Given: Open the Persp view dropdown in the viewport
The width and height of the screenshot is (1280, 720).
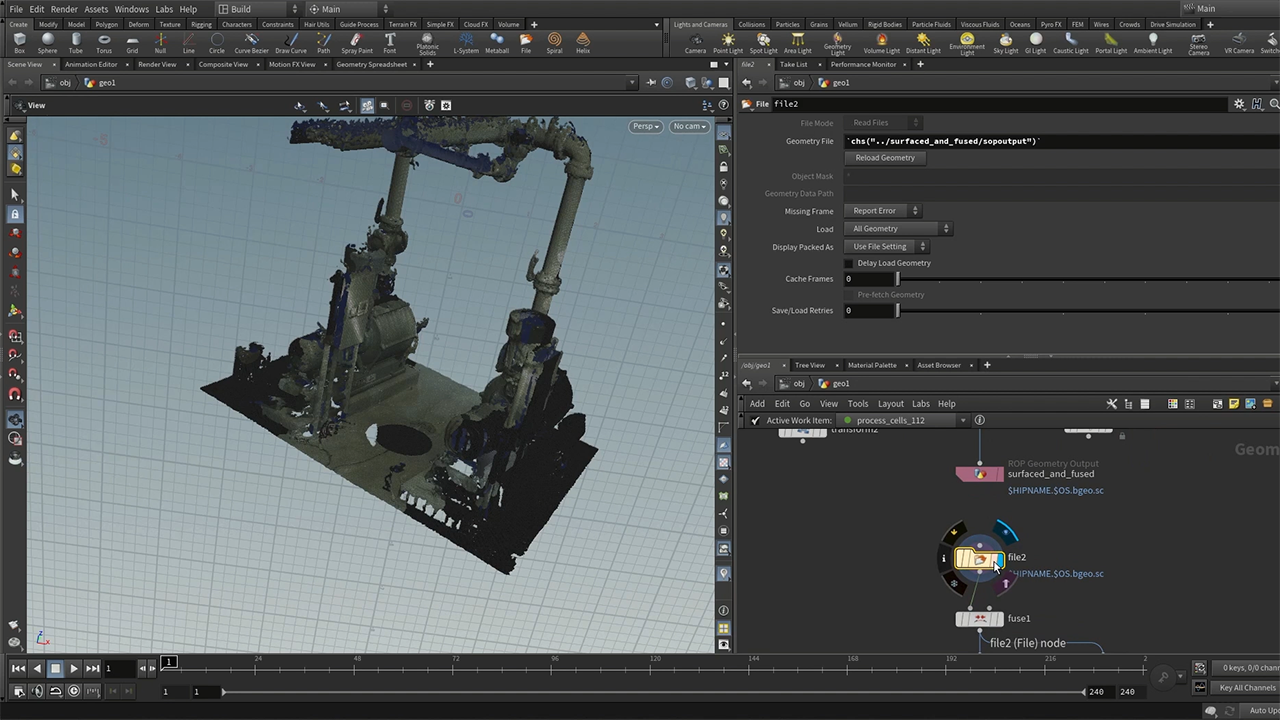Looking at the screenshot, I should point(645,126).
